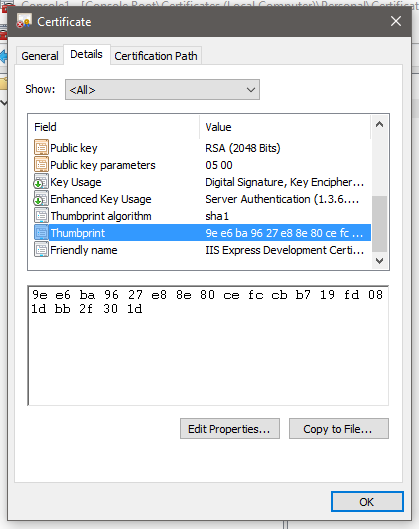The height and width of the screenshot is (529, 419).
Task: Click the Certificate icon in title bar
Action: pos(24,21)
